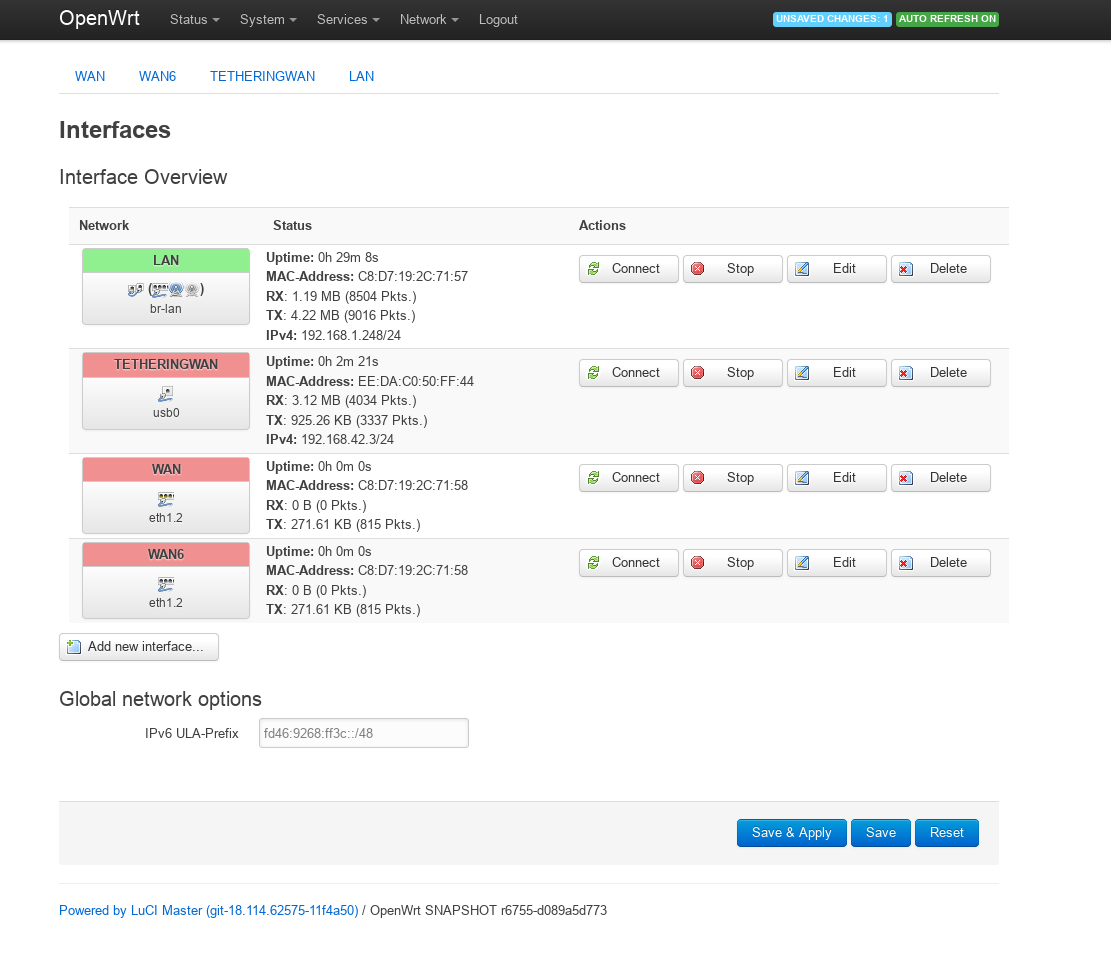
Task: Select the WAN6 tab
Action: click(x=157, y=76)
